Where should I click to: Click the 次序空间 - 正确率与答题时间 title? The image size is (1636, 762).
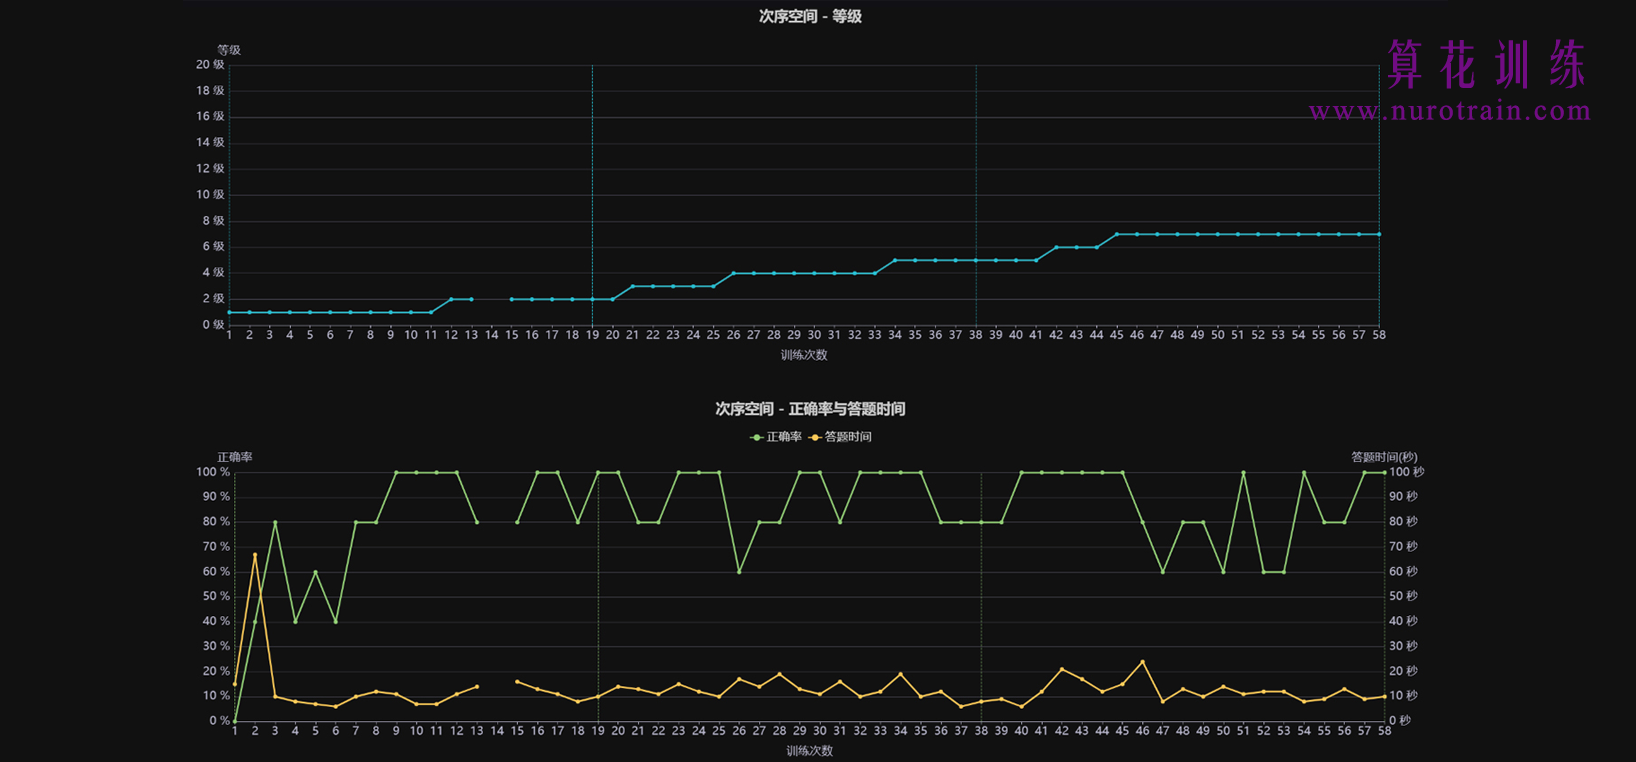pyautogui.click(x=810, y=409)
